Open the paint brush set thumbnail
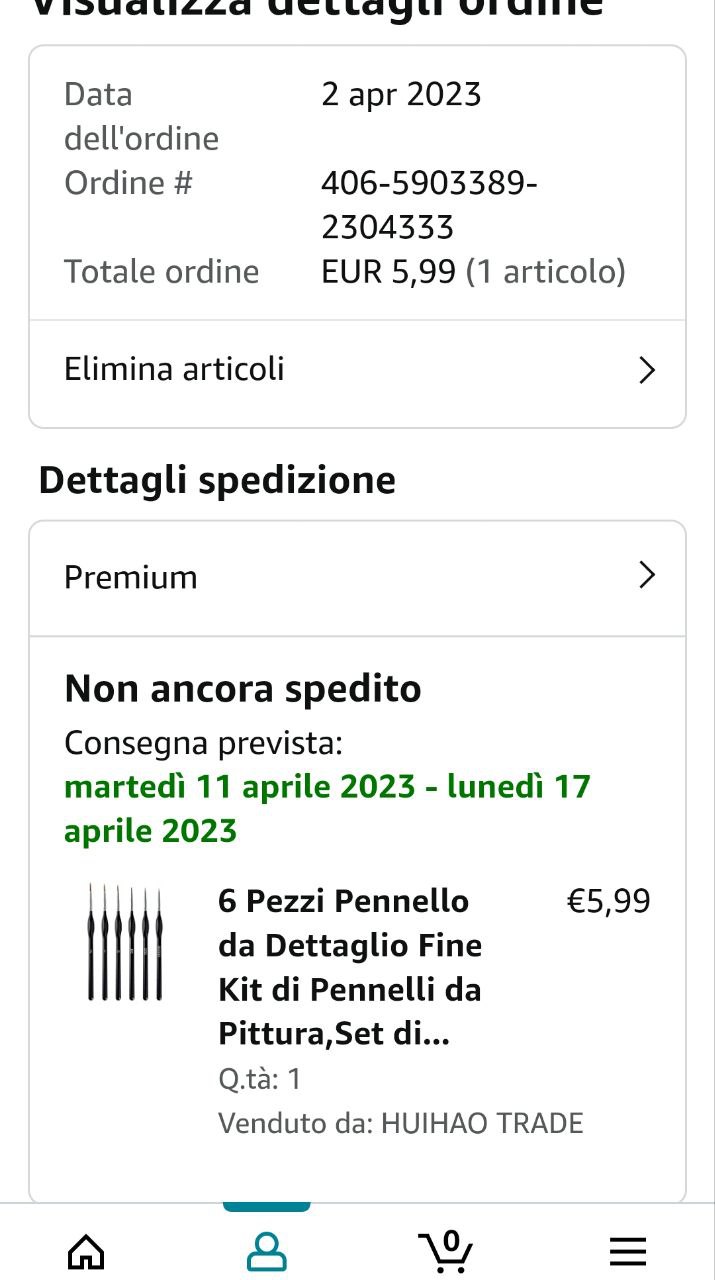The height and width of the screenshot is (1280, 715). (x=125, y=942)
